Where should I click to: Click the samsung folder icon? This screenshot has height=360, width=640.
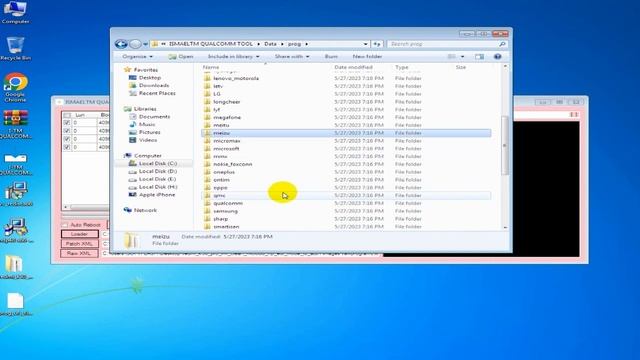click(207, 211)
